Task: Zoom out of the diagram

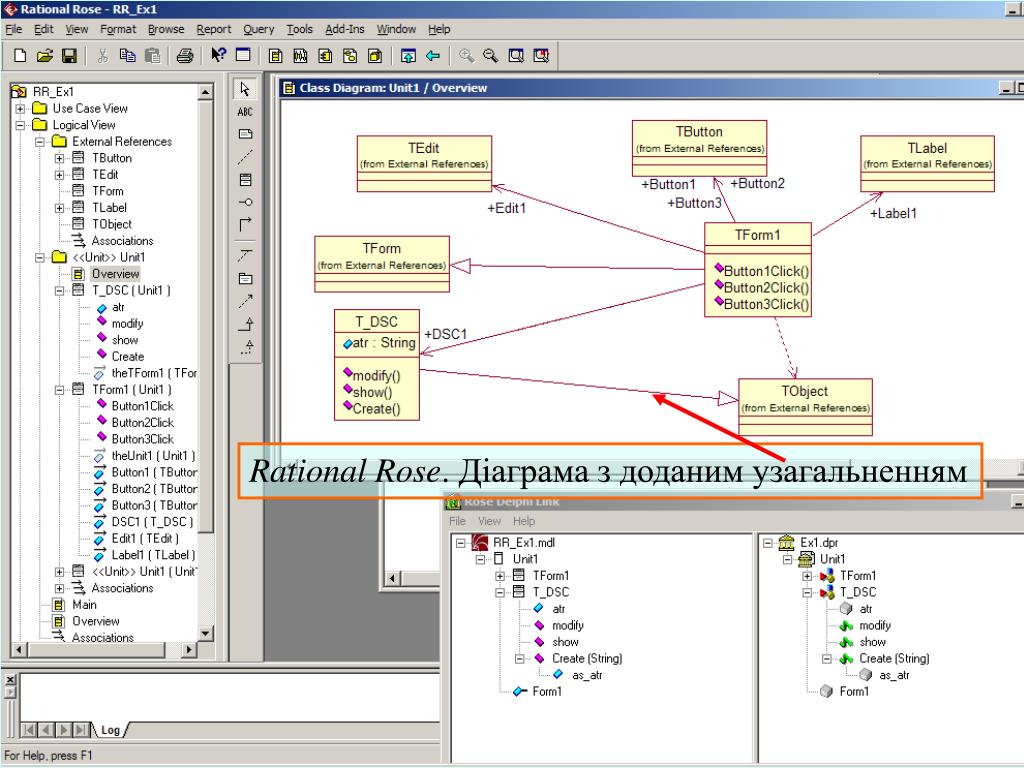Action: click(490, 56)
